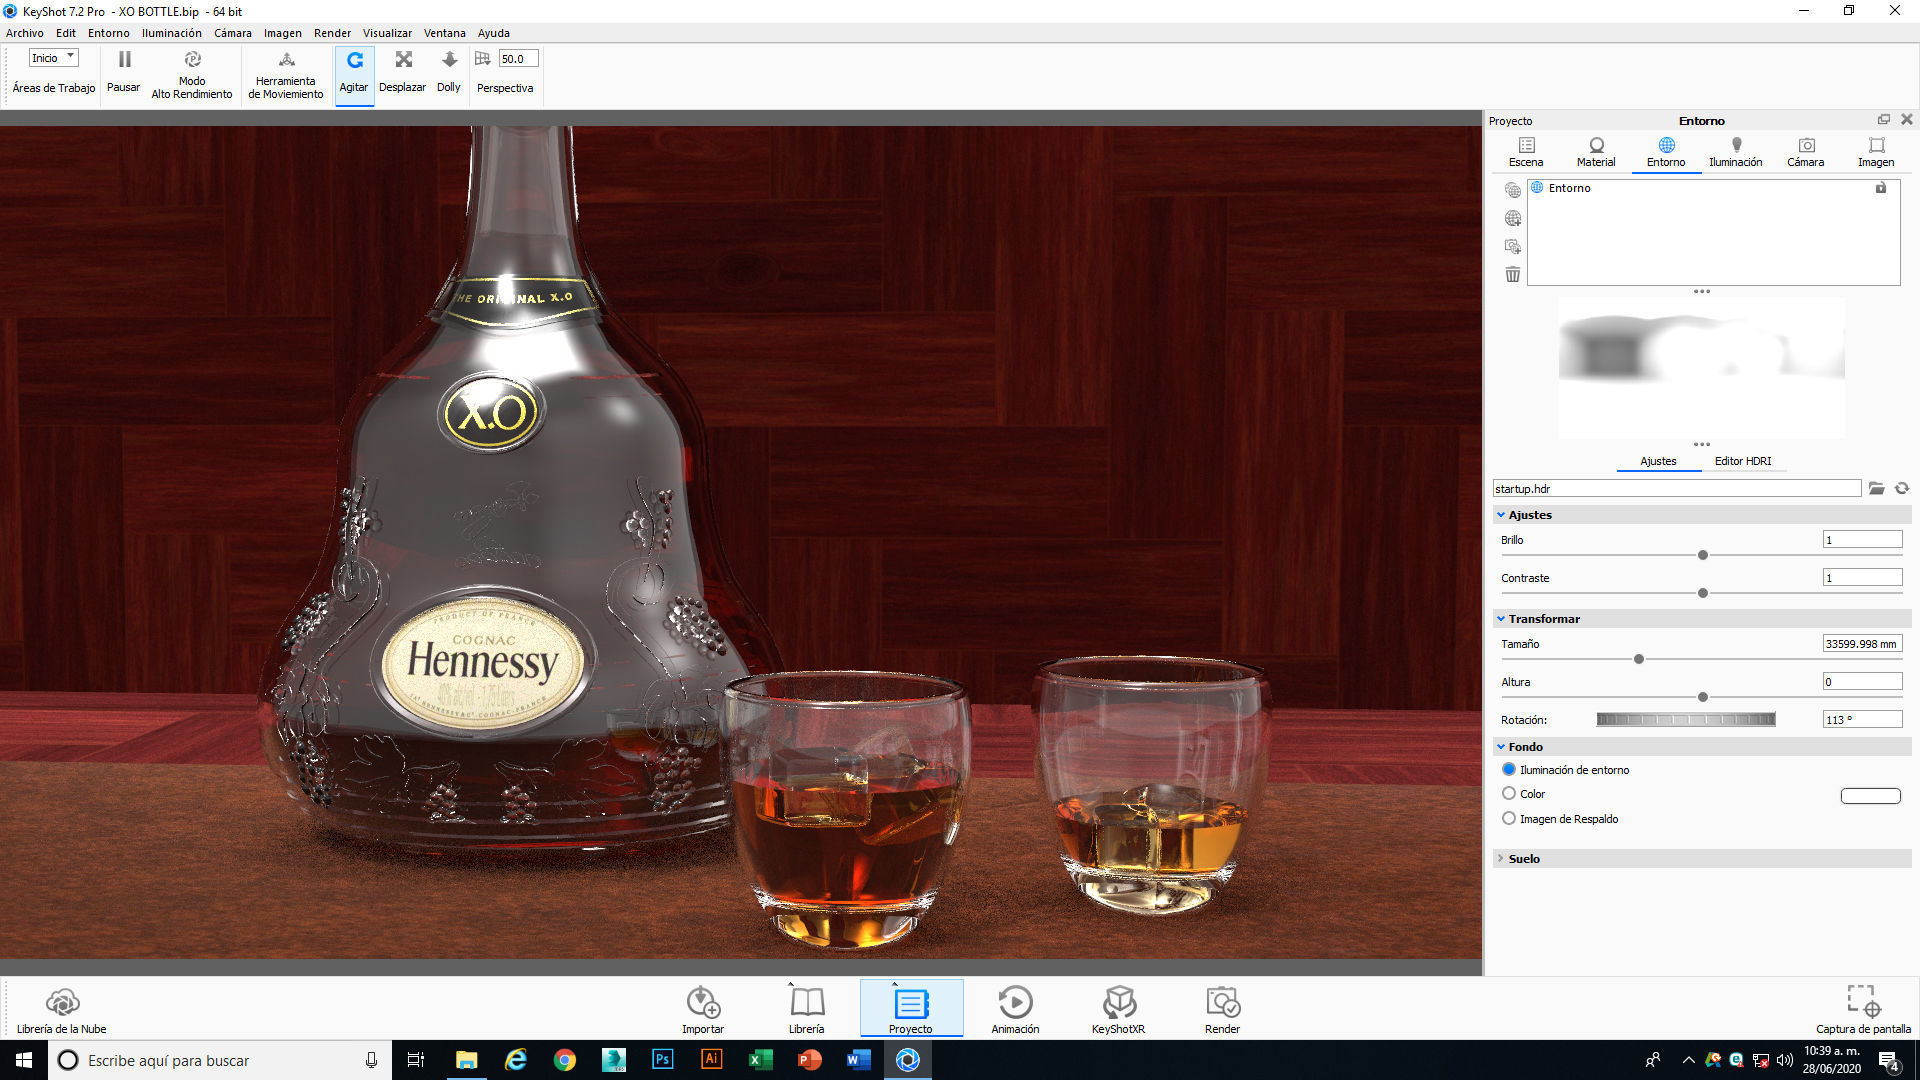The image size is (1920, 1080).
Task: Click the Brillo slider handle
Action: pos(1703,555)
